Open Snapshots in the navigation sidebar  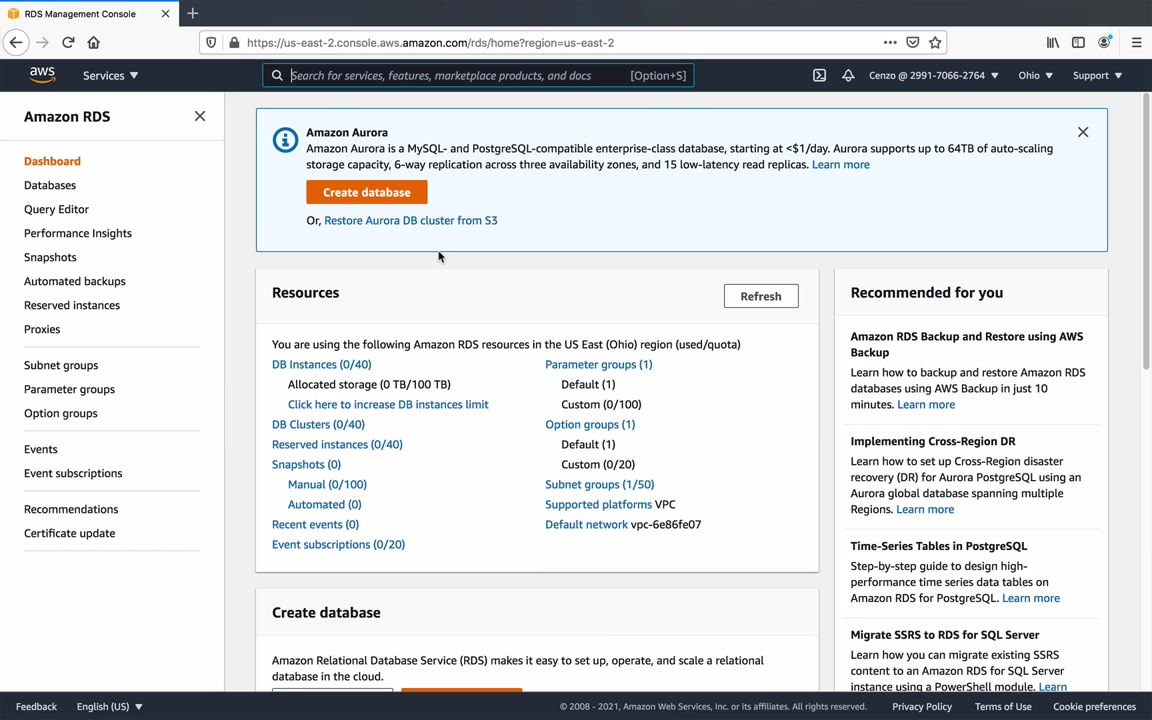pos(50,257)
